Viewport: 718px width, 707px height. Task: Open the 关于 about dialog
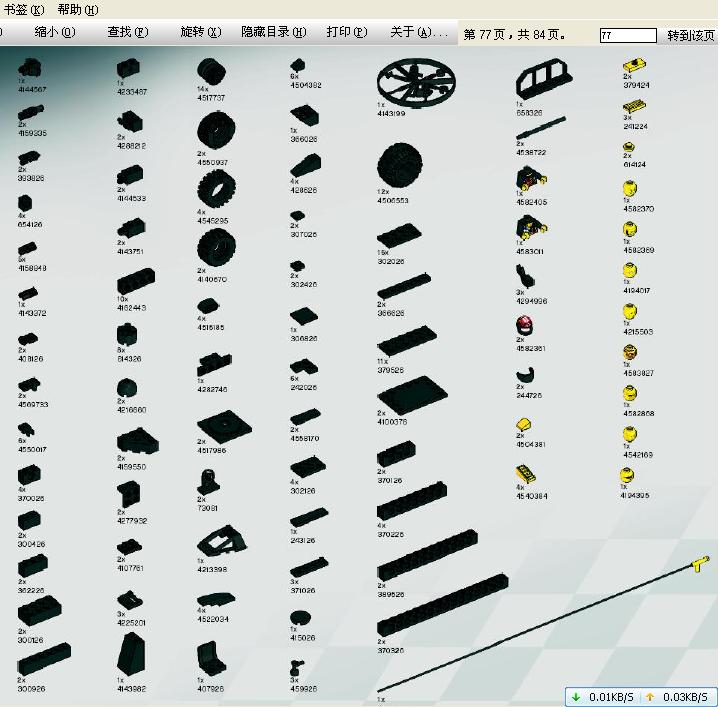click(x=418, y=32)
